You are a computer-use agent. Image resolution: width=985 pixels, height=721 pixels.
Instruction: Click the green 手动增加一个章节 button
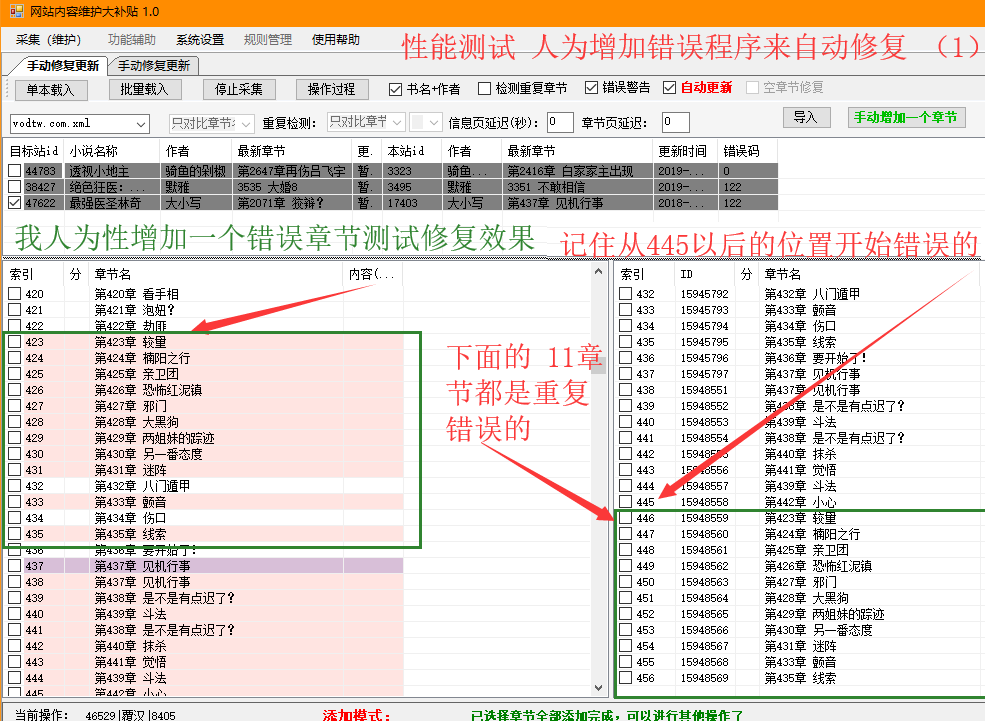(907, 118)
